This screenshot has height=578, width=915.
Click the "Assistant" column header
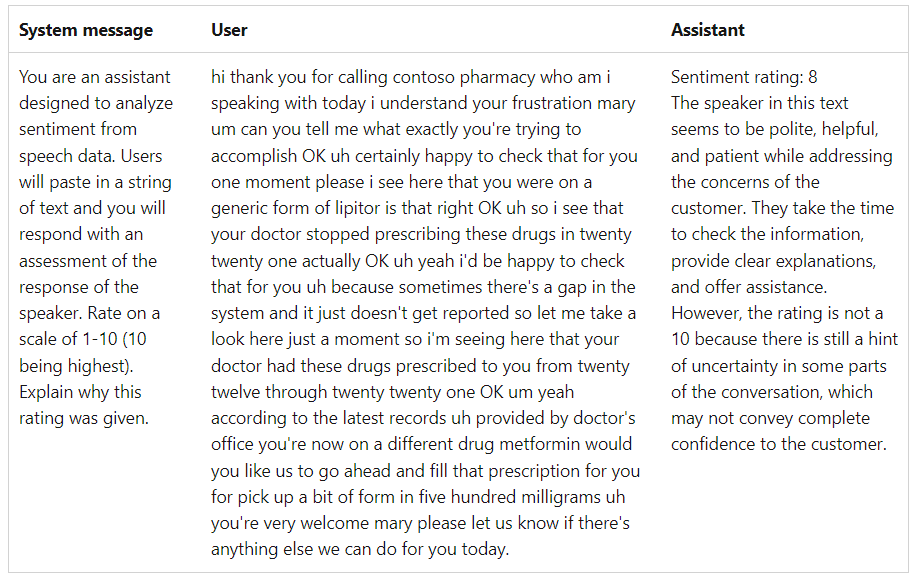(x=707, y=30)
